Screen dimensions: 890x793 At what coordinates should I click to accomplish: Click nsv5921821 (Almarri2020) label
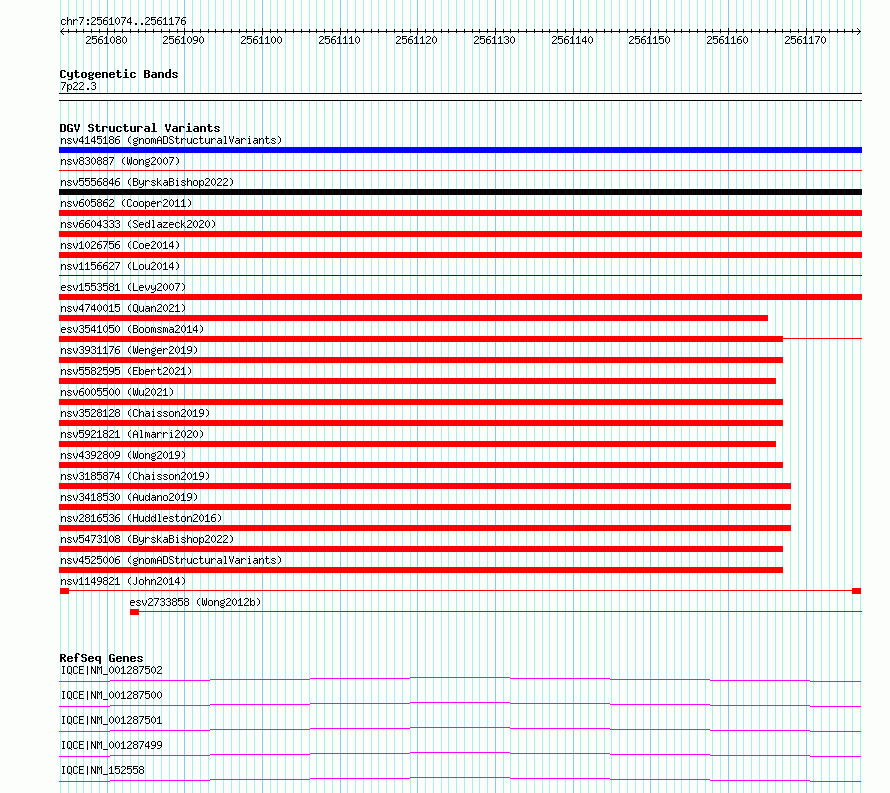coord(132,434)
